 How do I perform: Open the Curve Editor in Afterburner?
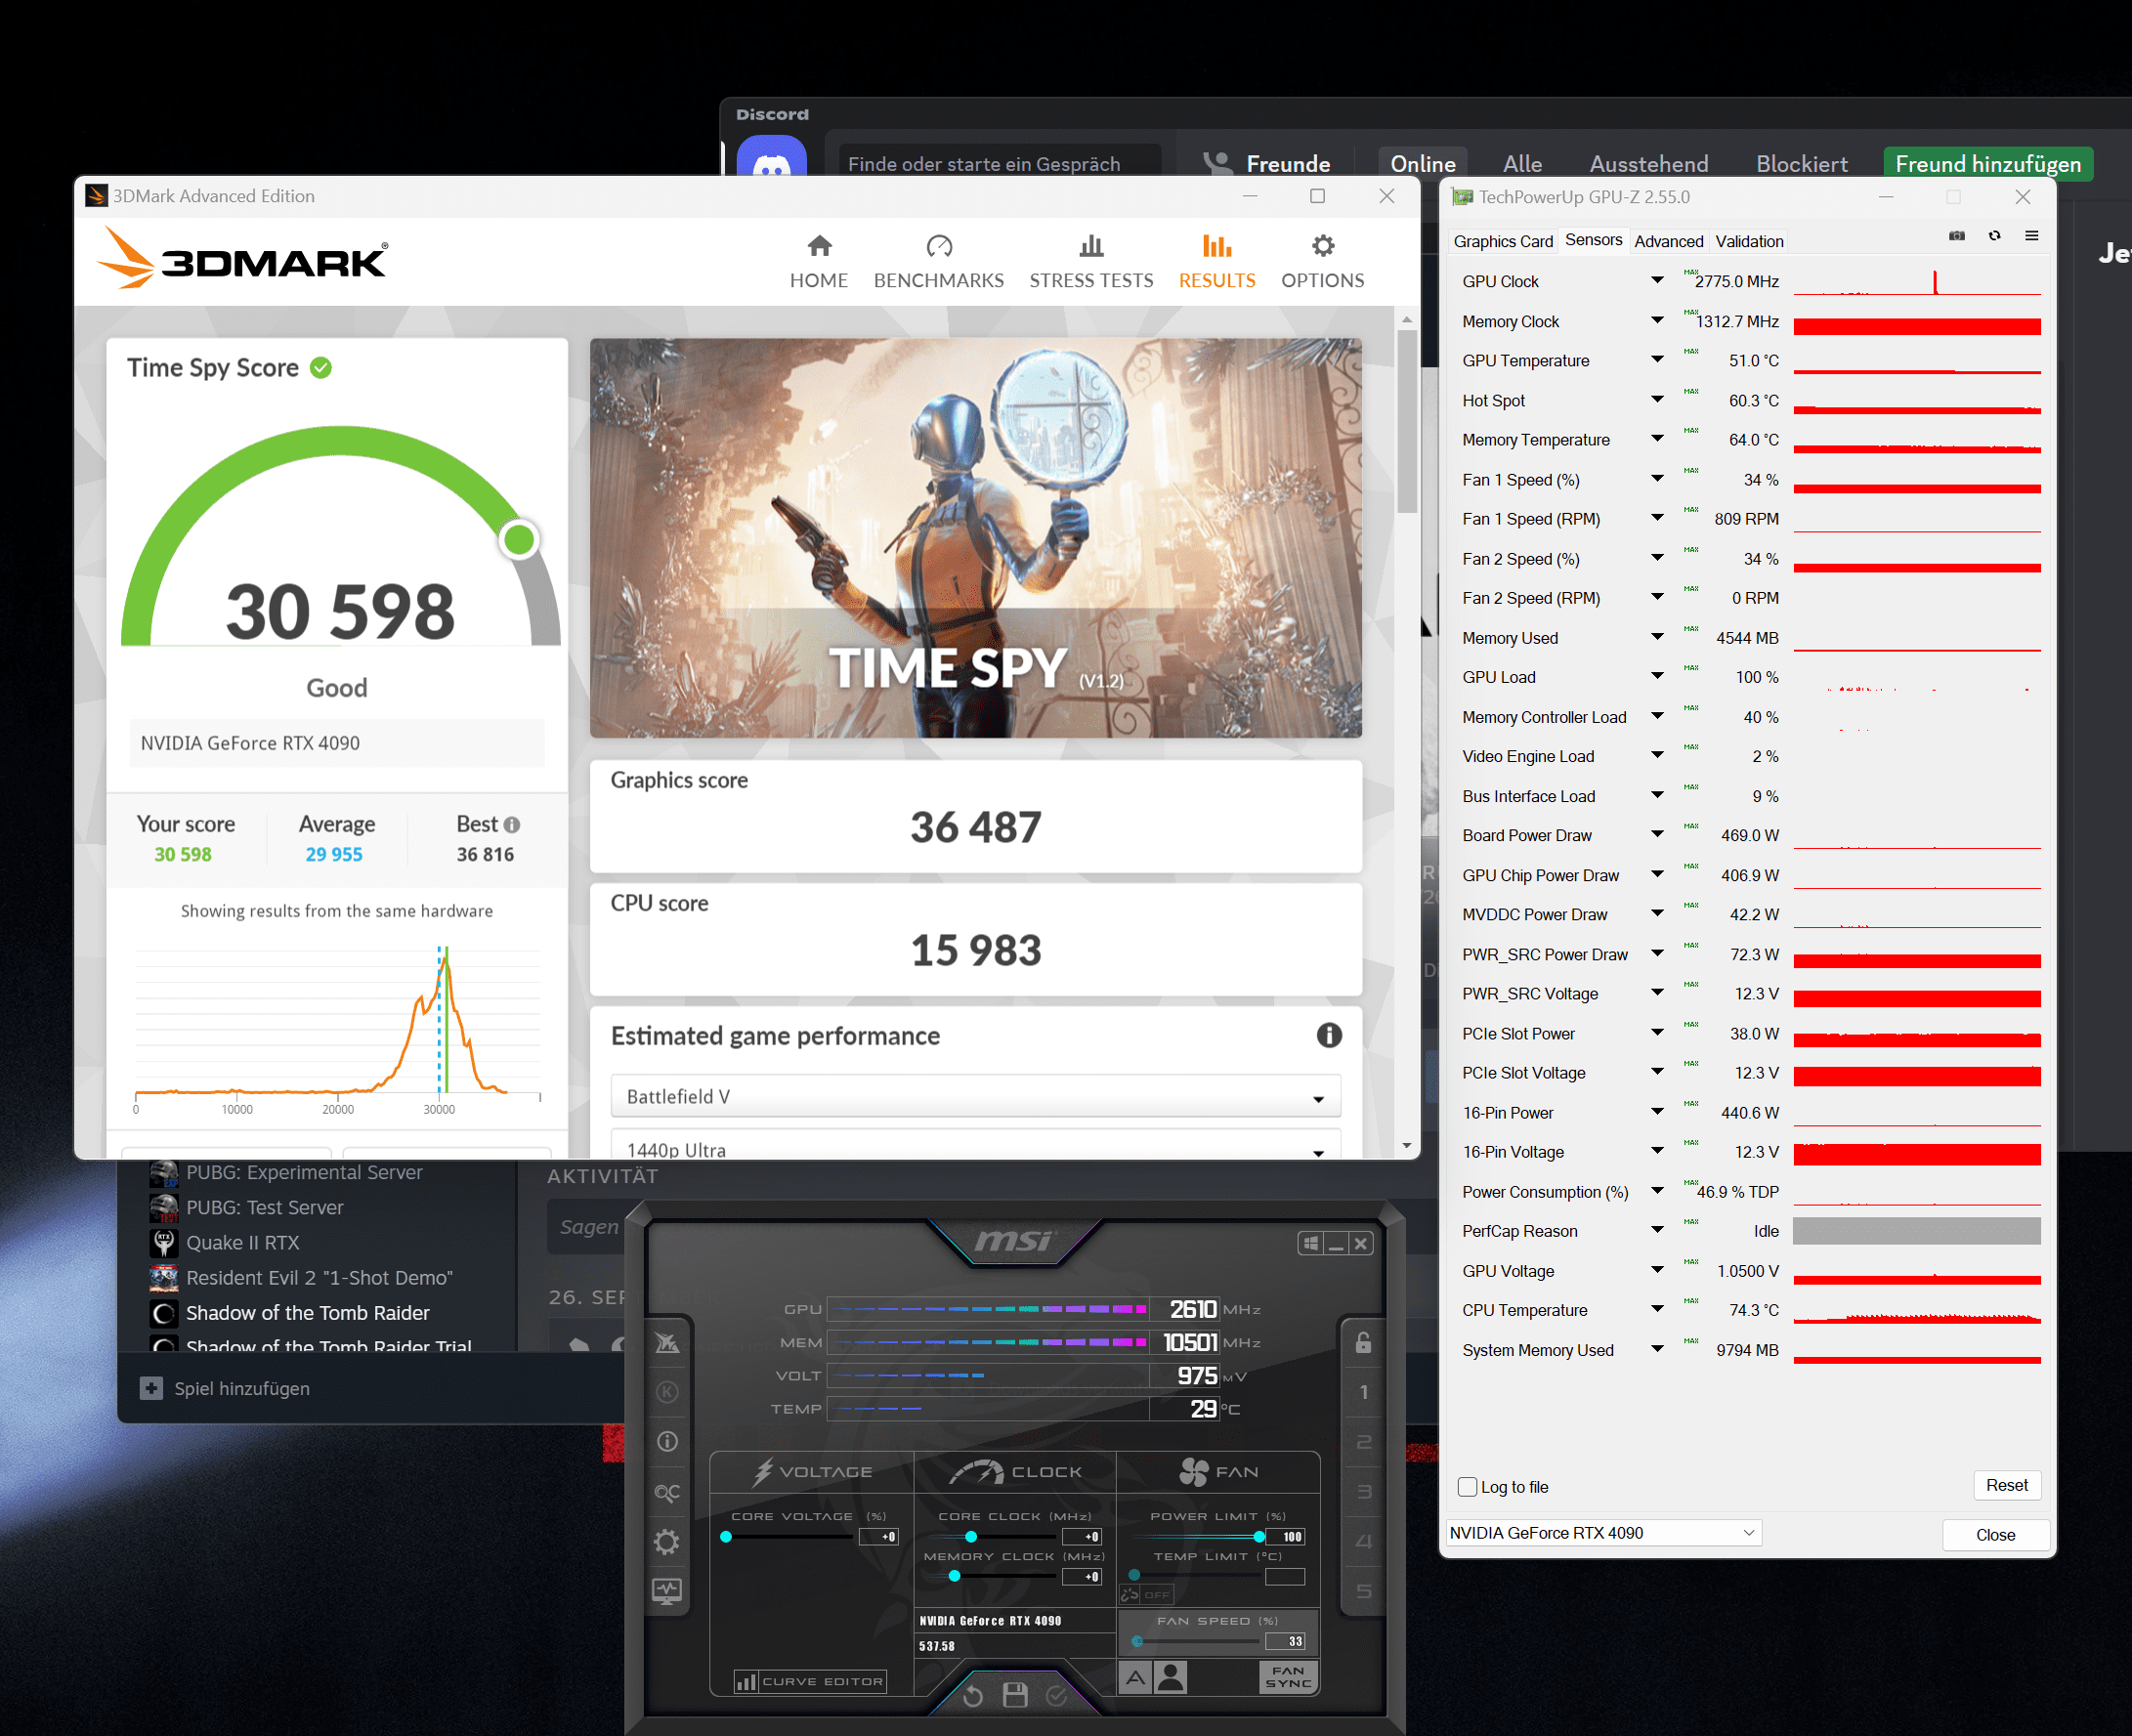[810, 1682]
